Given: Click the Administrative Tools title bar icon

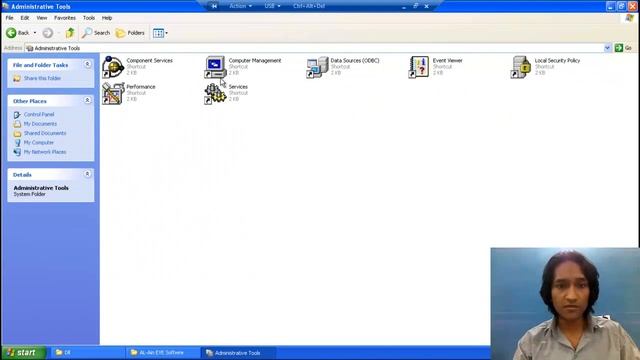Looking at the screenshot, I should pyautogui.click(x=5, y=6).
